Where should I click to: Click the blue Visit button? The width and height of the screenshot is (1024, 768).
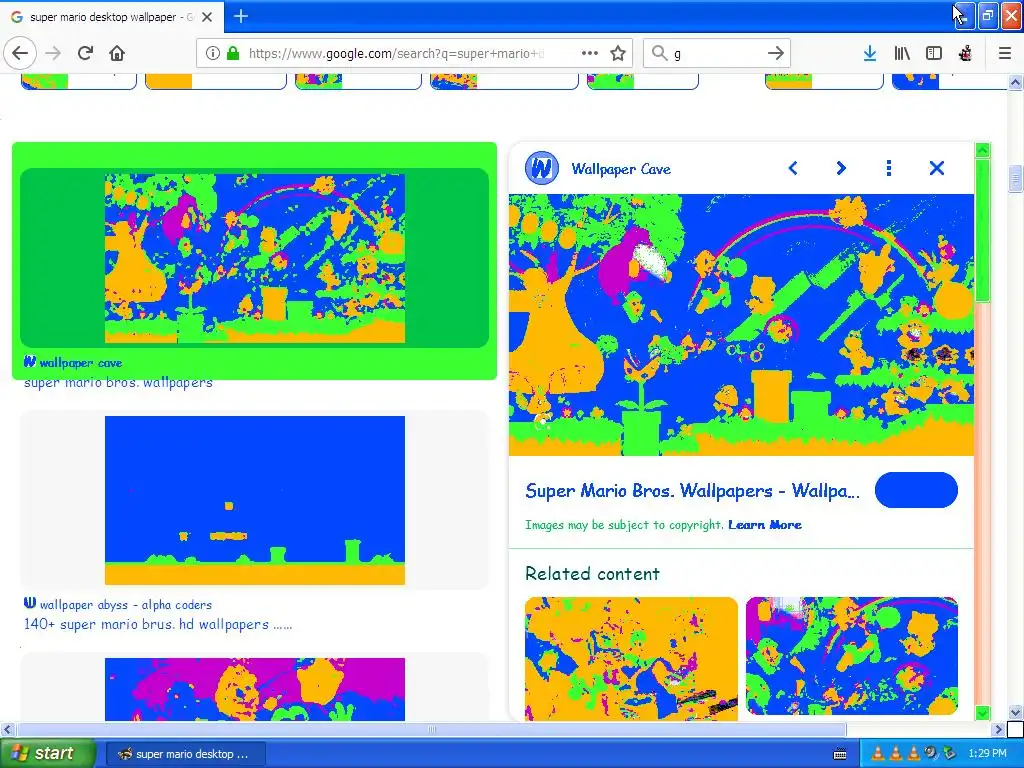tap(916, 490)
